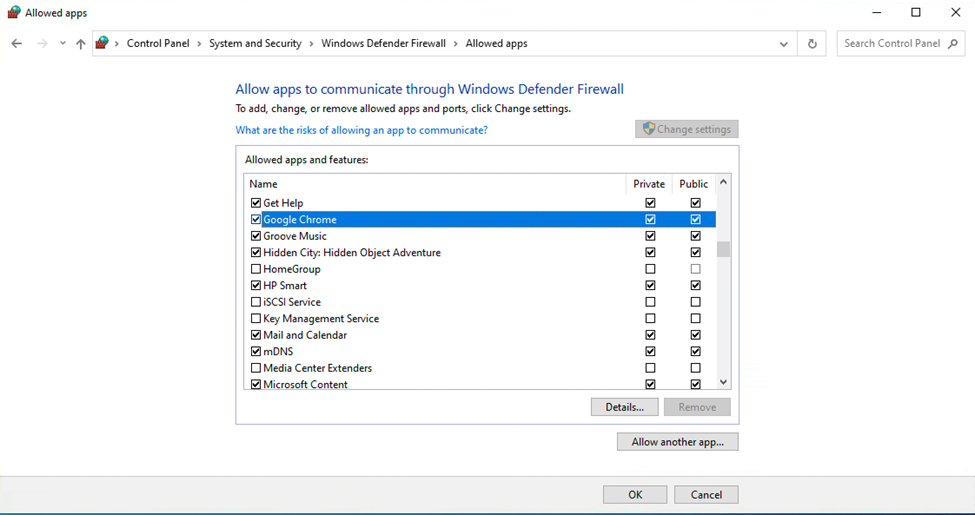Enable iSCSI Service name checkbox
Viewport: 975px width, 515px height.
click(x=256, y=302)
